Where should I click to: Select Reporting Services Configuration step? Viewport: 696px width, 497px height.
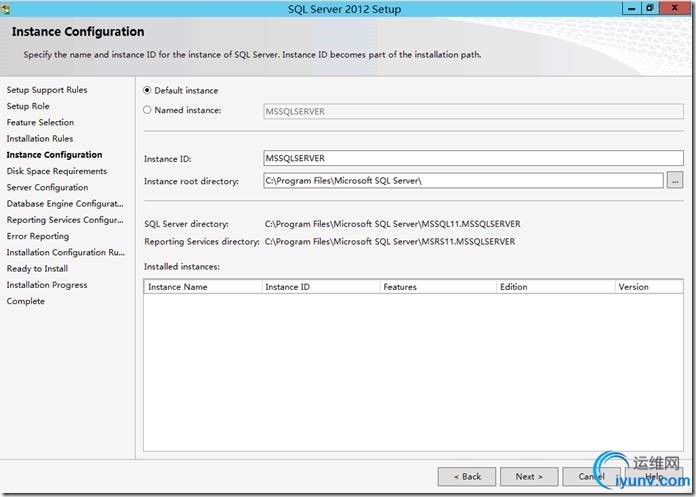pyautogui.click(x=65, y=220)
